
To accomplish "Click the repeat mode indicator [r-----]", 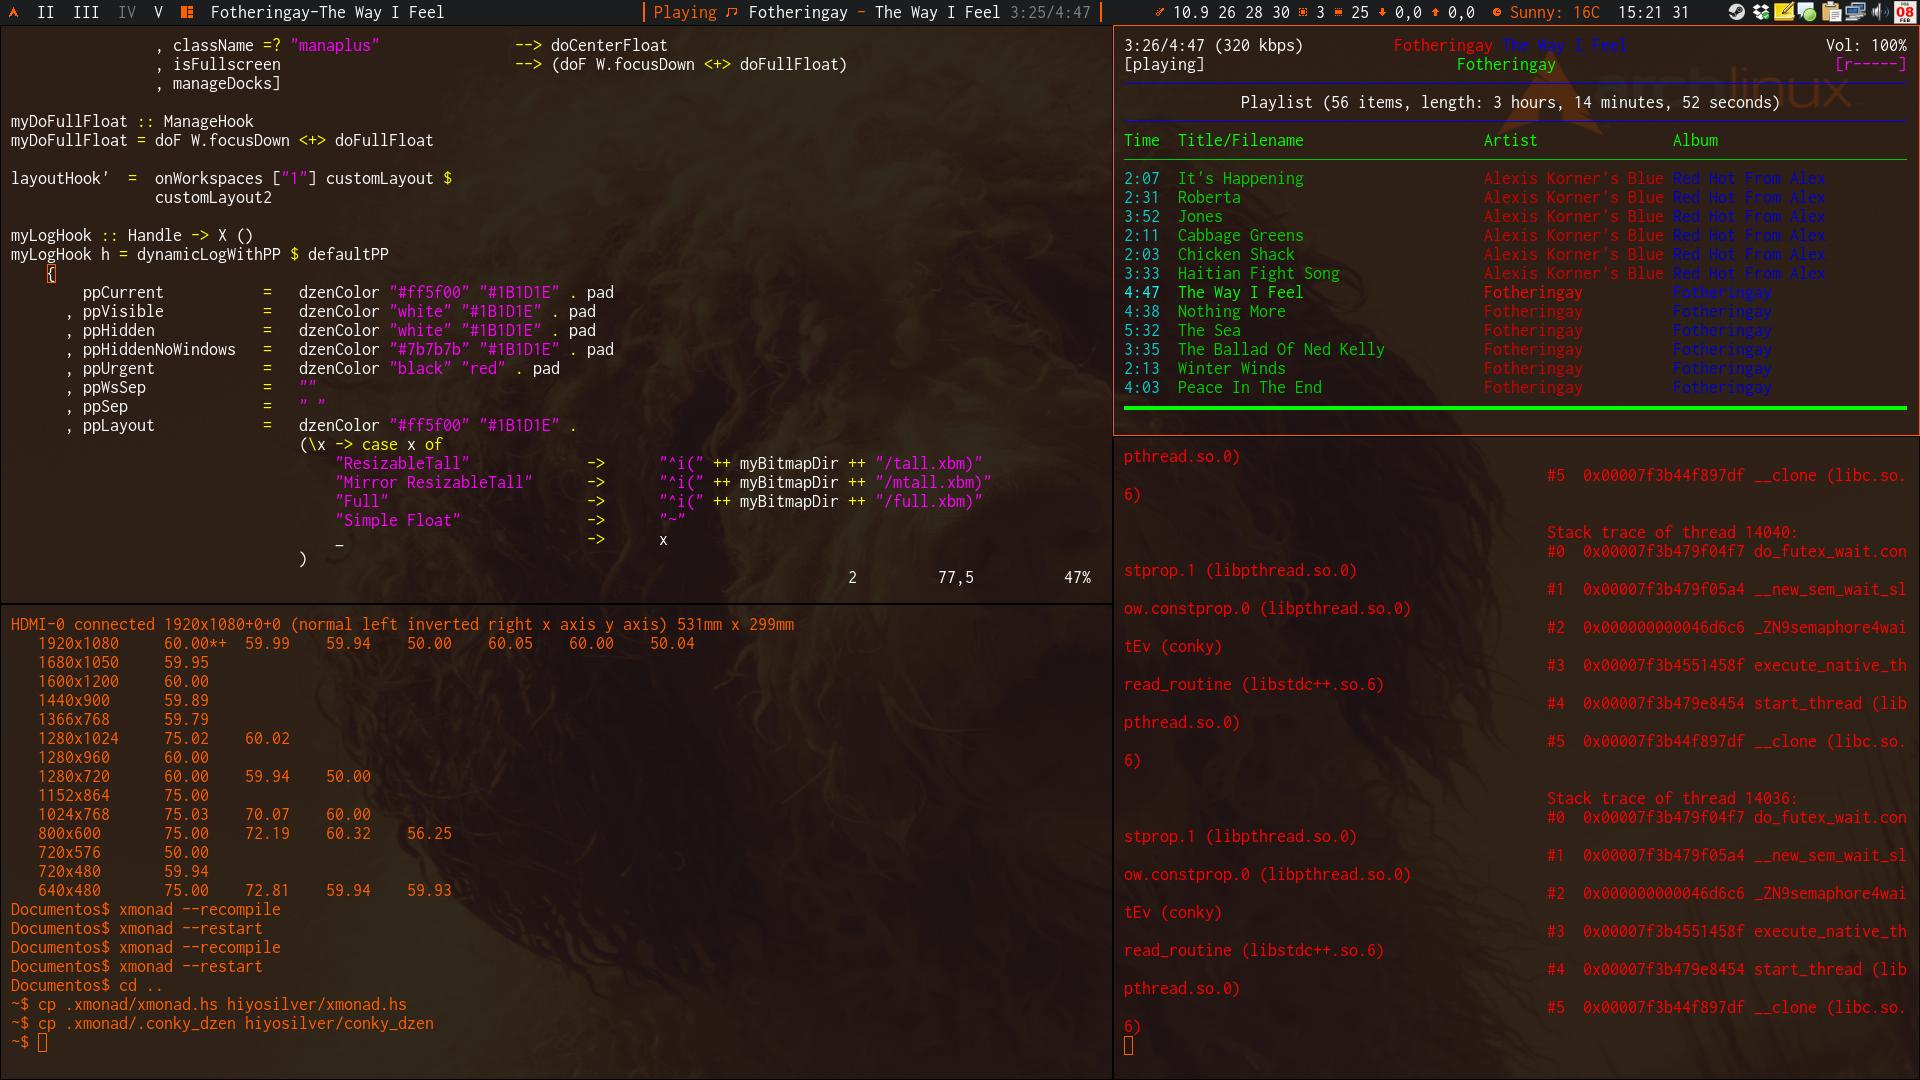I will click(x=1870, y=64).
